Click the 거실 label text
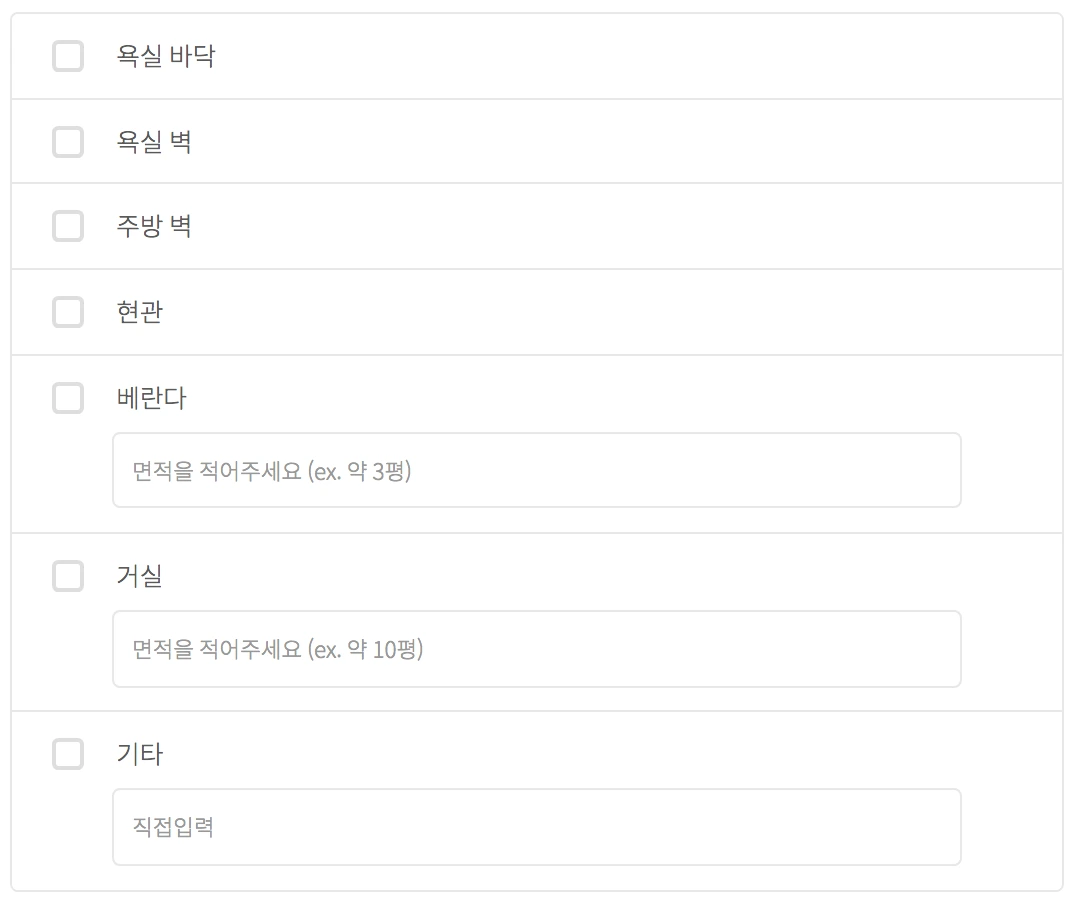This screenshot has height=904, width=1076. (x=137, y=576)
